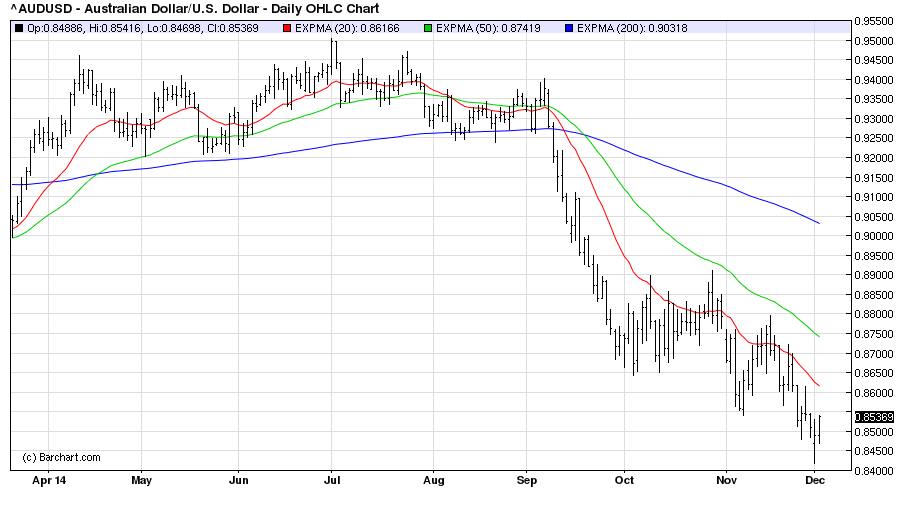Click the 0.86000 price axis label
900x511 pixels.
pyautogui.click(x=874, y=393)
